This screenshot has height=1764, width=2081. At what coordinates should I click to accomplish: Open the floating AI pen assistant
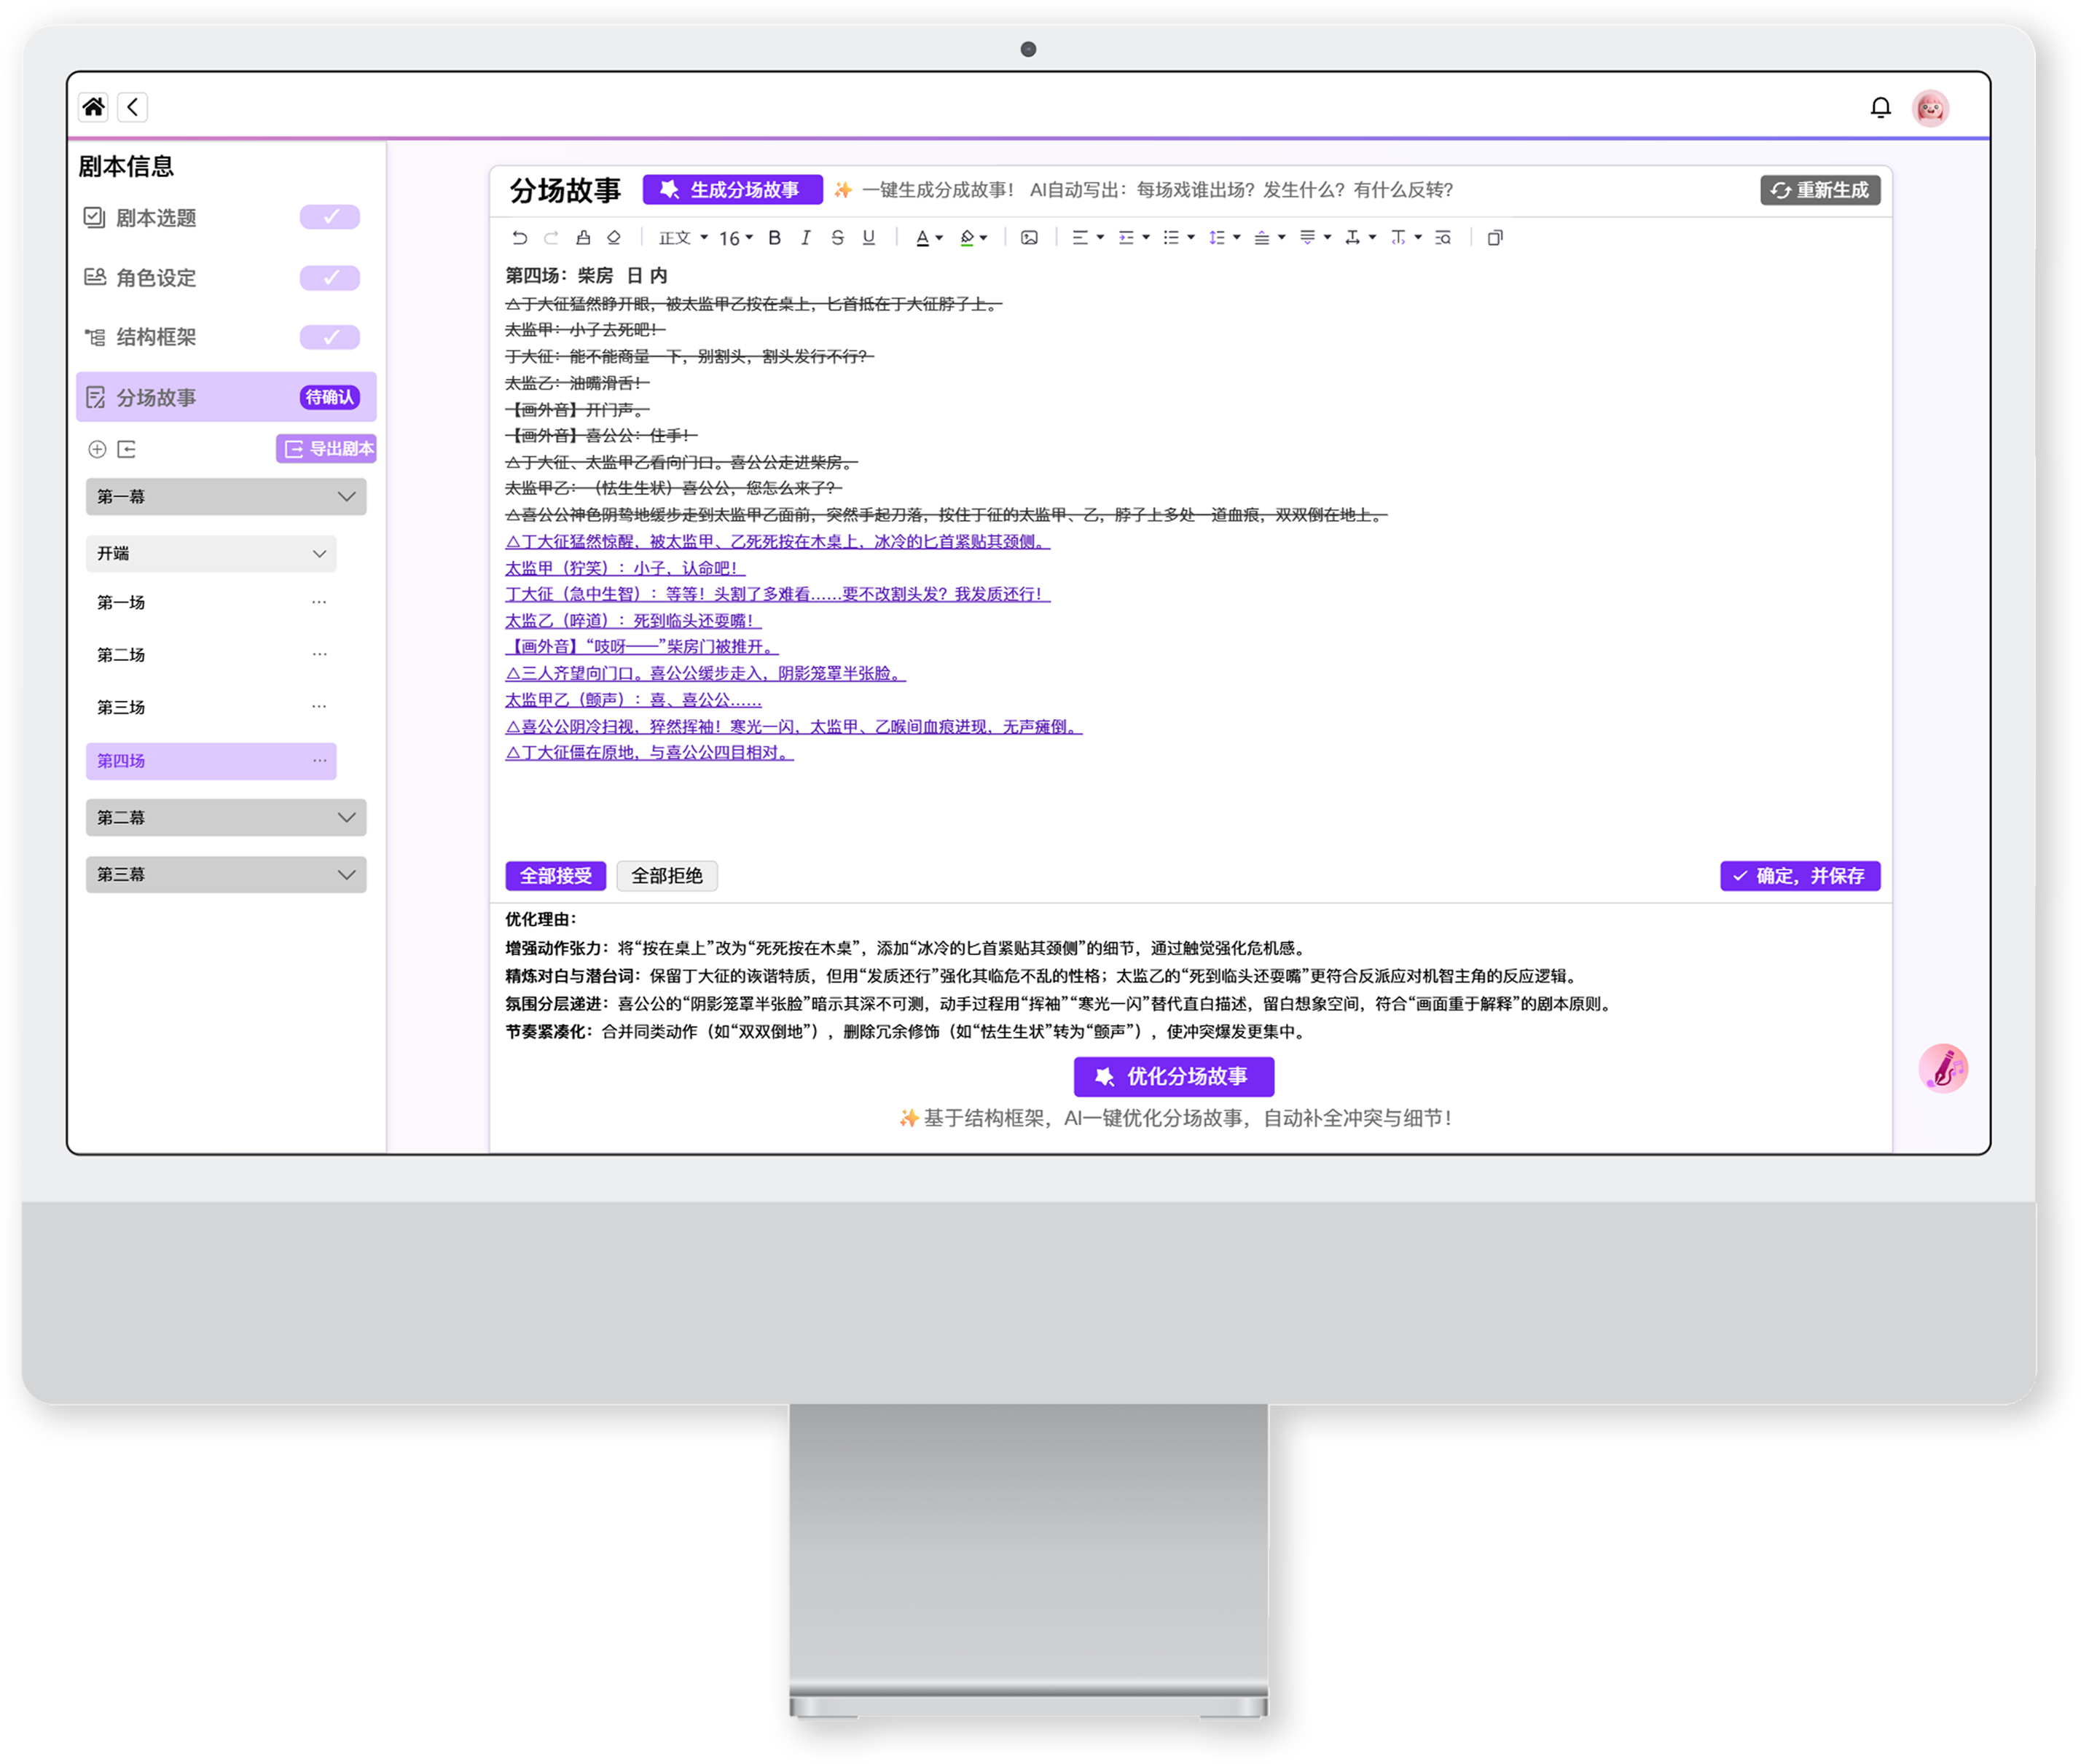1943,1069
